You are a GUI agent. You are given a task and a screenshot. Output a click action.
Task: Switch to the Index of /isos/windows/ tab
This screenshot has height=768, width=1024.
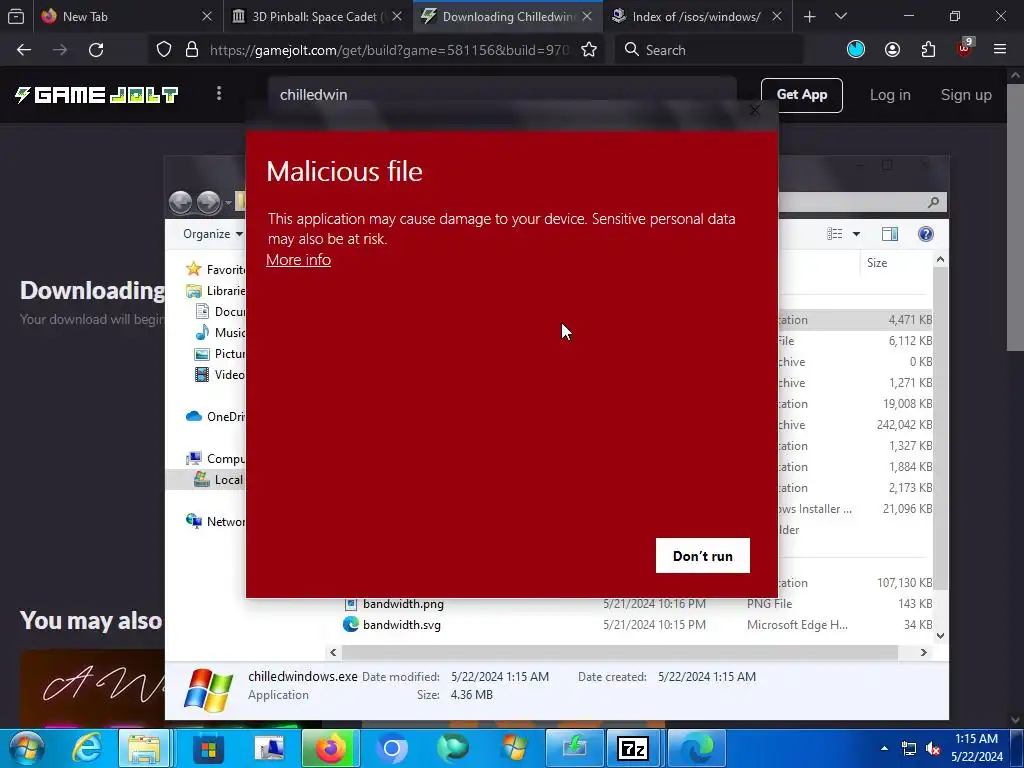(696, 17)
